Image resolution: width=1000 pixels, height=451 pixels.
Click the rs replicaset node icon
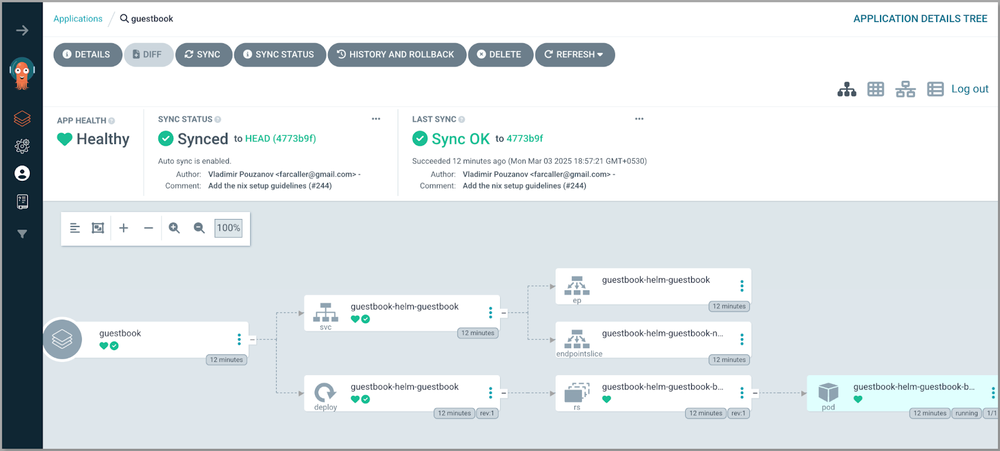pos(577,394)
